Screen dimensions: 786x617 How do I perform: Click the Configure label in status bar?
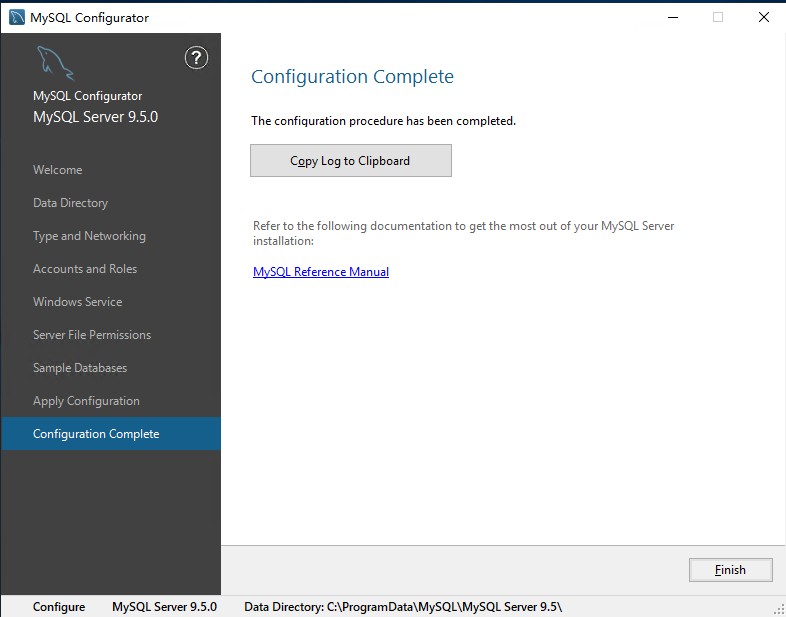(59, 607)
